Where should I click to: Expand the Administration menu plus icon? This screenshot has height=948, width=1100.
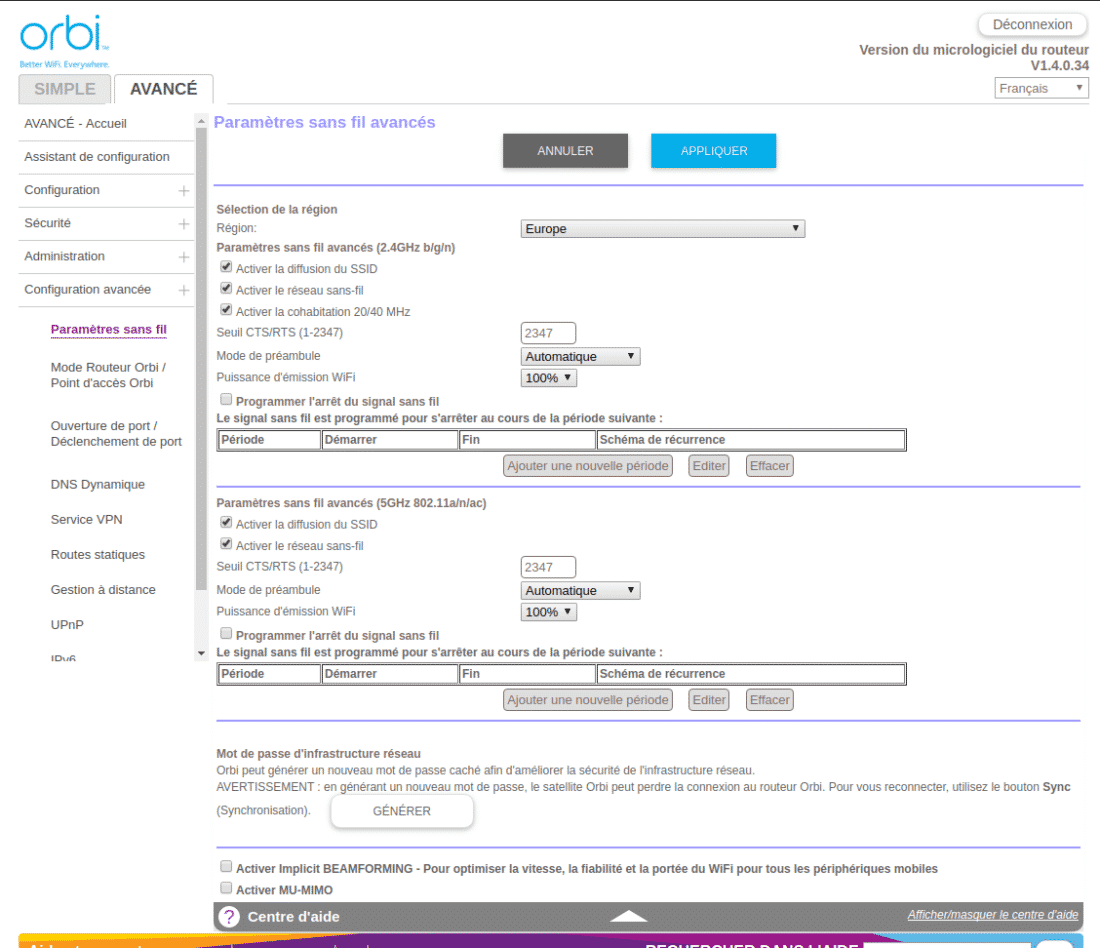coord(184,257)
